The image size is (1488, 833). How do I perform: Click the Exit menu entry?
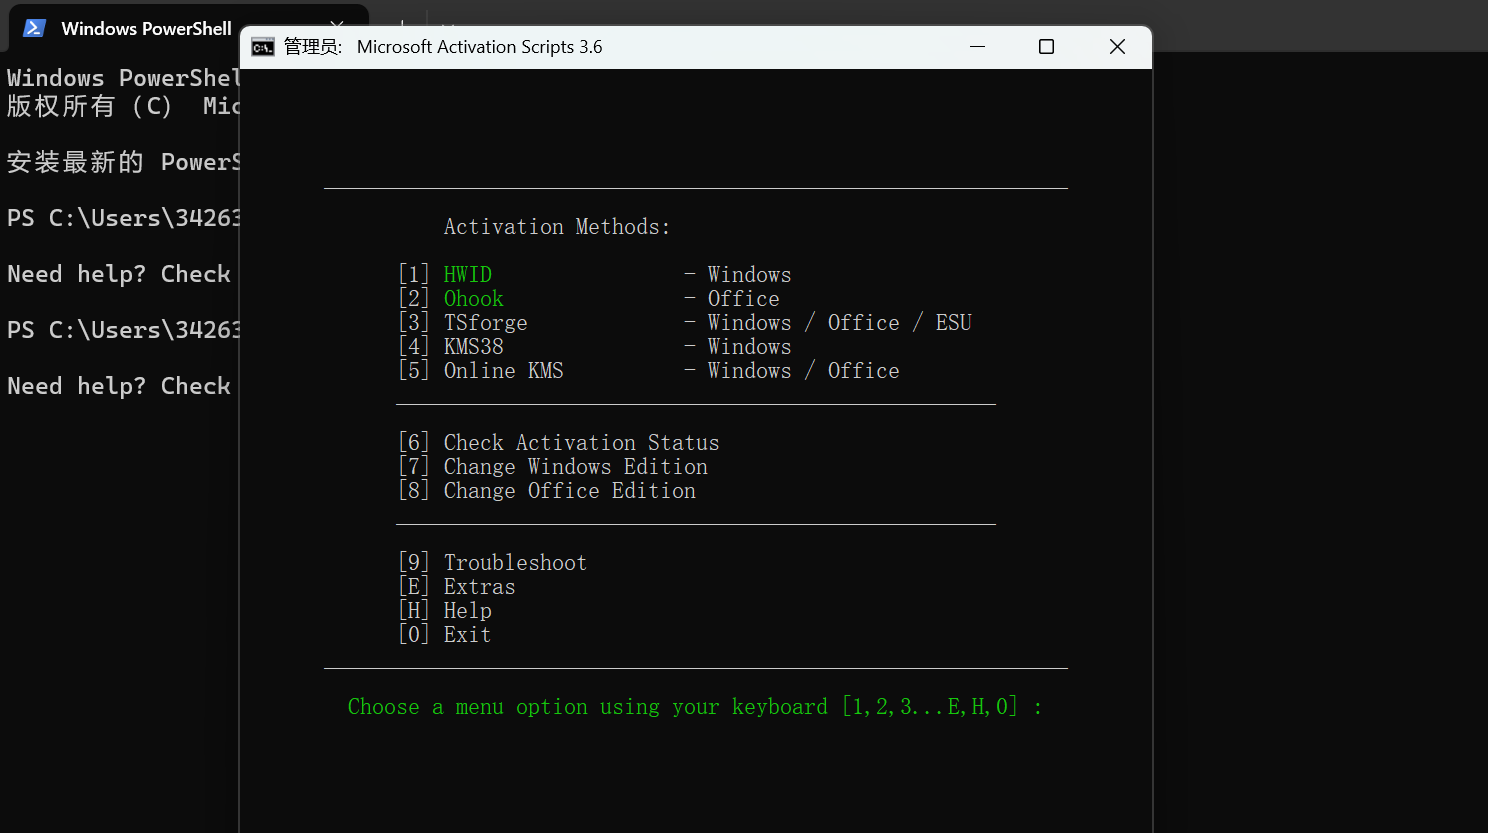[468, 634]
